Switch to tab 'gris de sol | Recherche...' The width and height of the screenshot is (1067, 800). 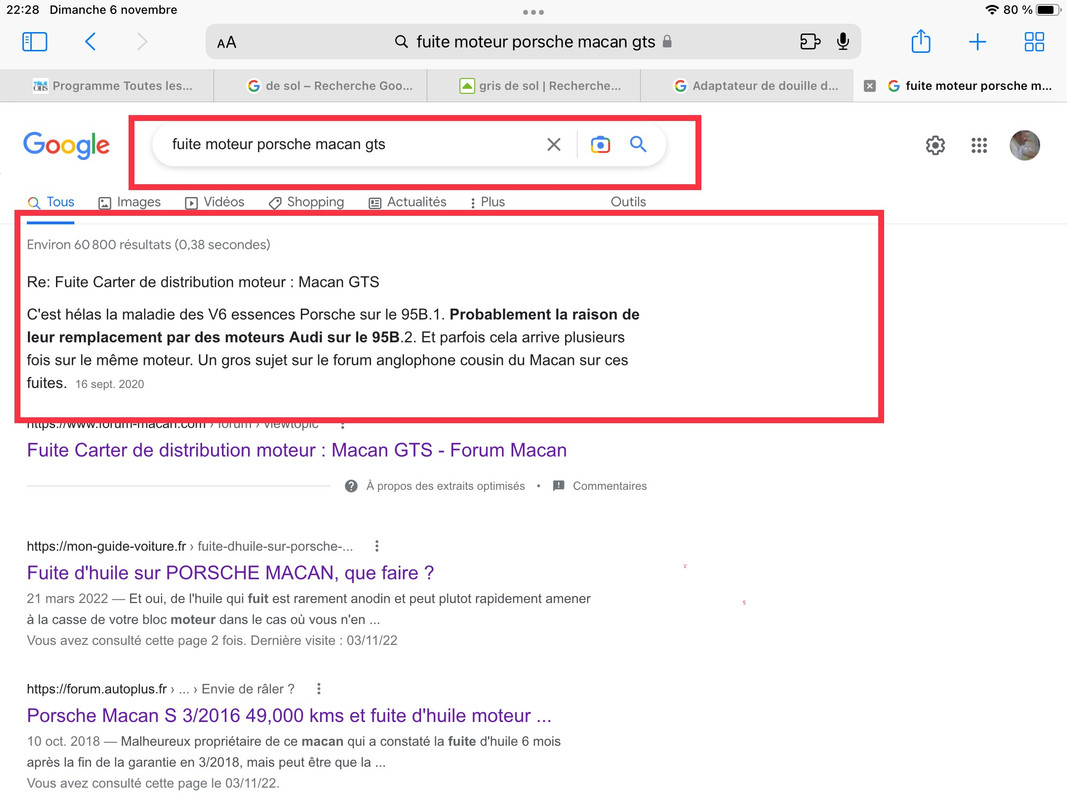click(534, 86)
